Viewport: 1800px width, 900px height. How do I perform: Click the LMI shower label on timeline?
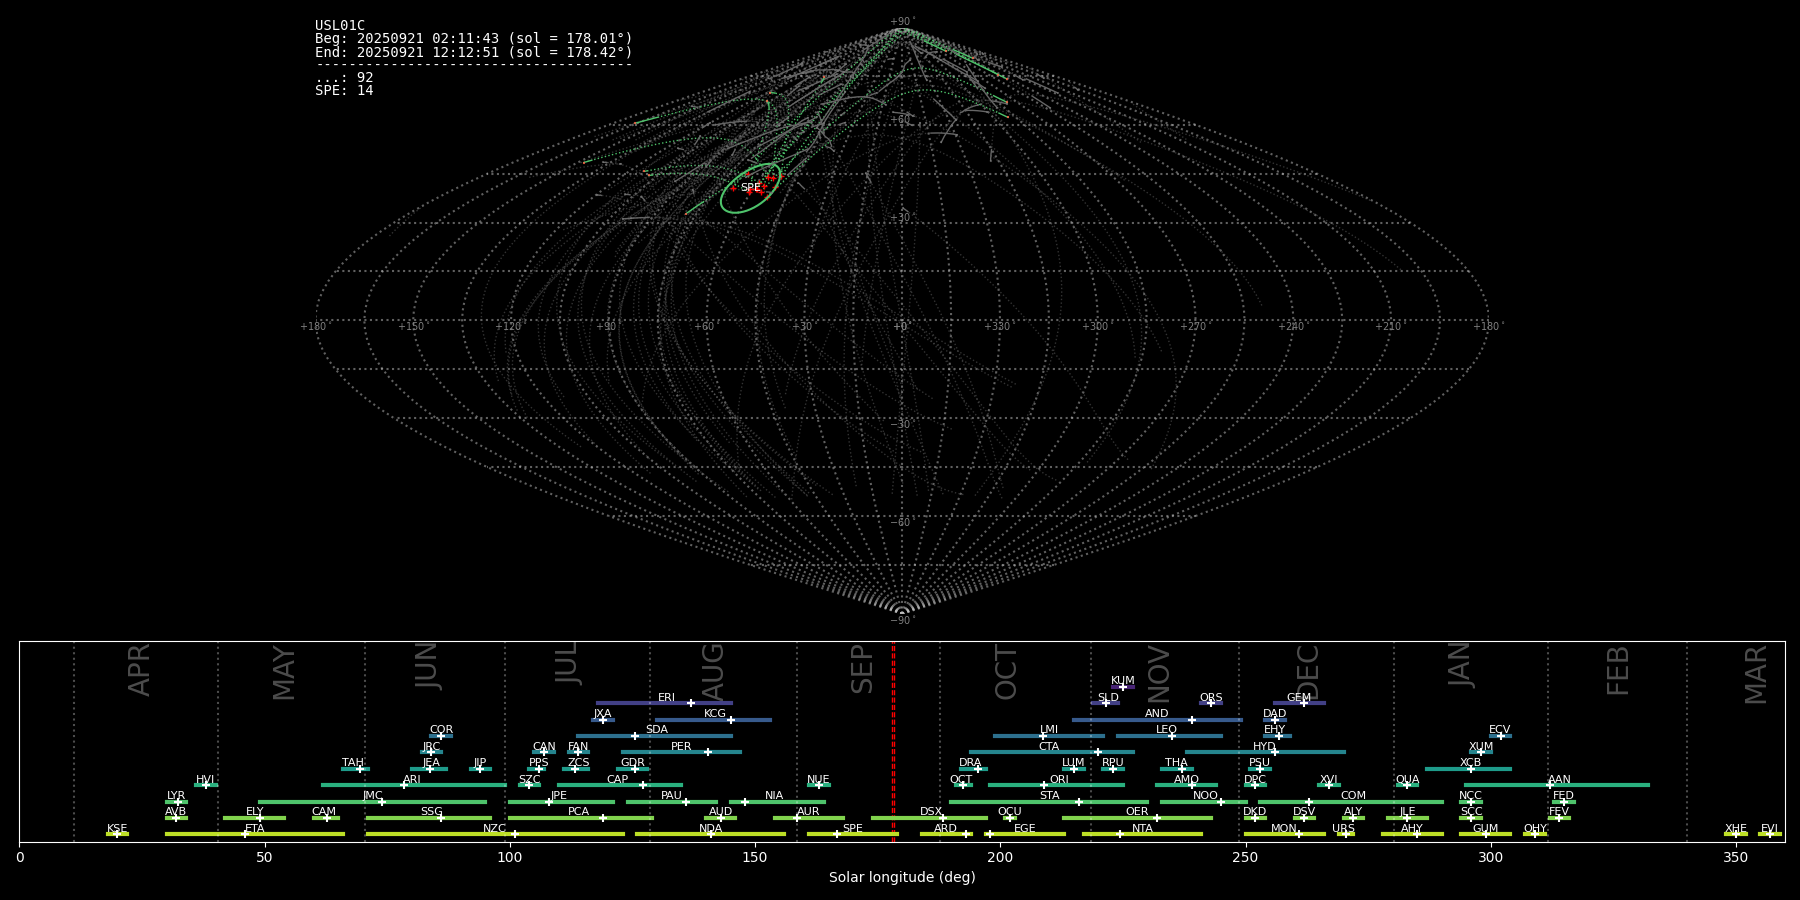tap(1049, 730)
